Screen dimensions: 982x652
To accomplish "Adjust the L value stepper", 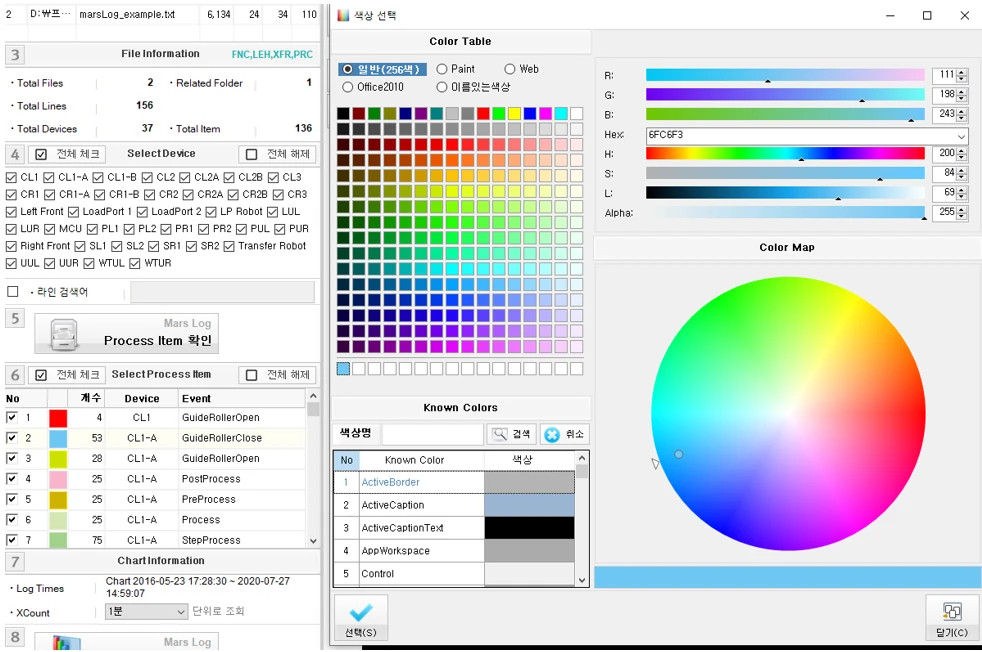I will [963, 194].
